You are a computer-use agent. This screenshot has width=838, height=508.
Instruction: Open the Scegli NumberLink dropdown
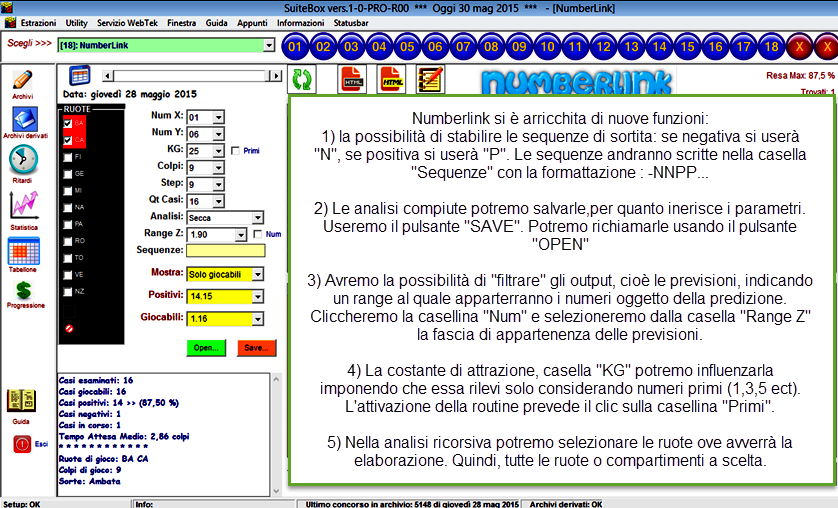tap(269, 45)
